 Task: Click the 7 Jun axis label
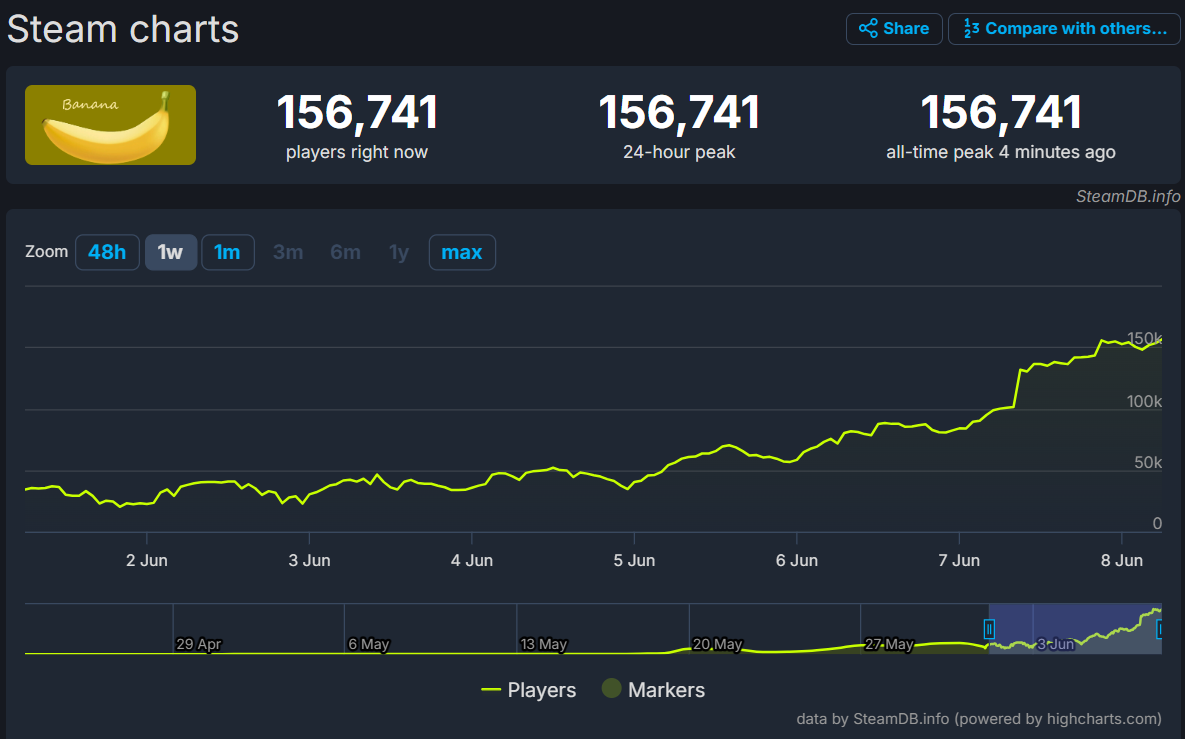pos(959,561)
